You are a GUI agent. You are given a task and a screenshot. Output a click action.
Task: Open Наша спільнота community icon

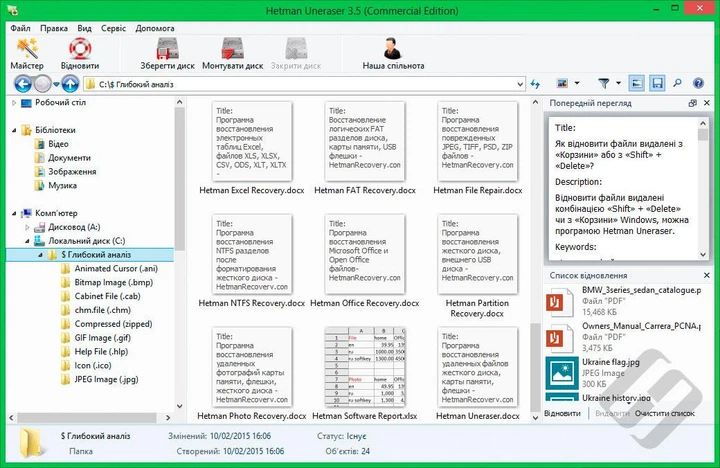[x=392, y=52]
